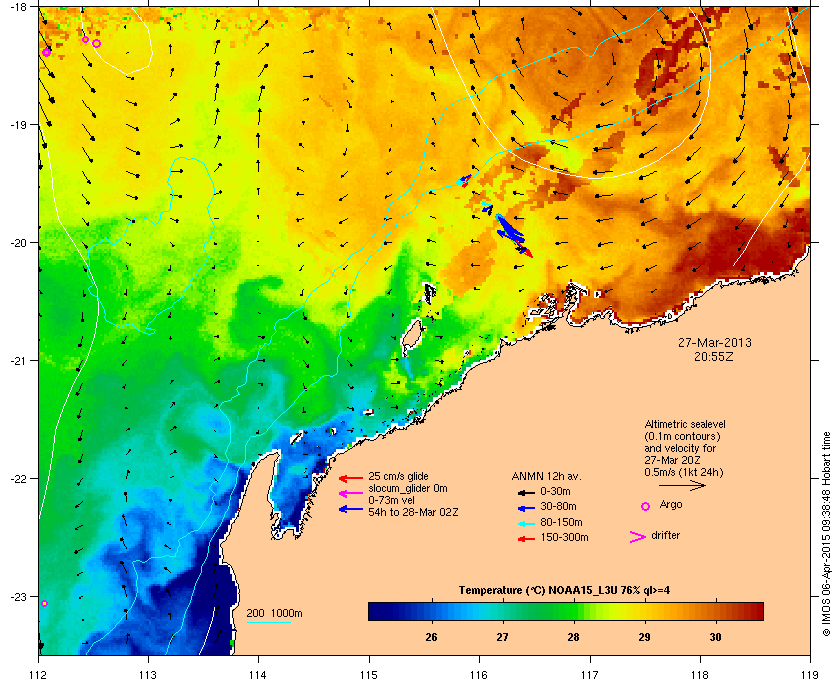This screenshot has width=840, height=680.
Task: Click colorbar tick label '29'
Action: (x=644, y=637)
